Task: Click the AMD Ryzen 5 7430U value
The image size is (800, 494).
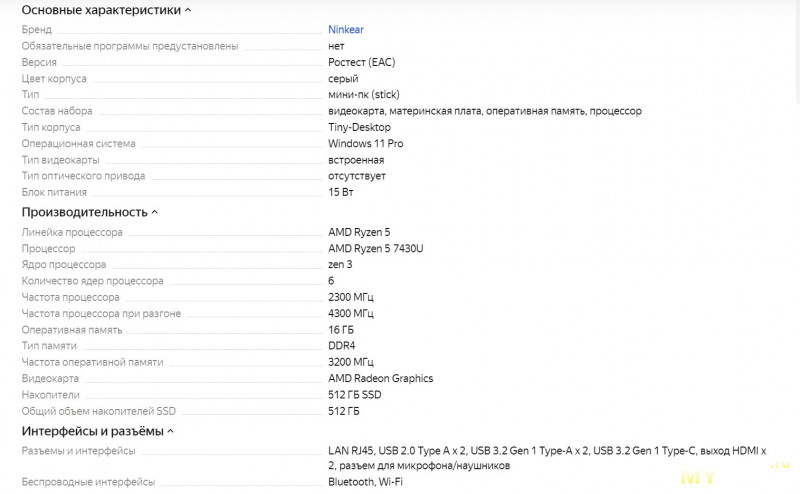Action: pos(376,249)
